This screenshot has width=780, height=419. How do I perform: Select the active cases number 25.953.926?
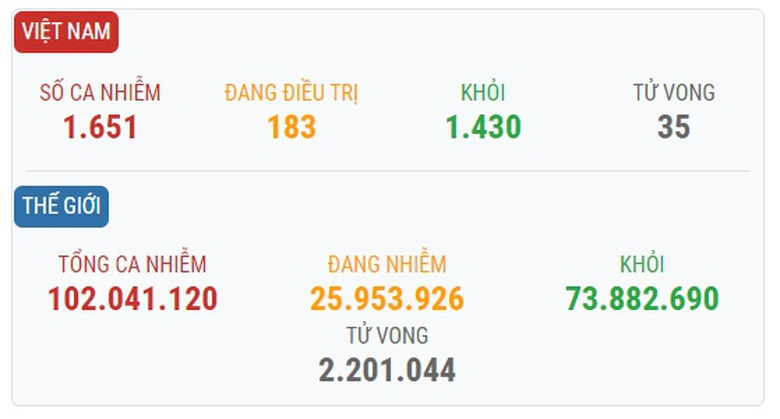coord(386,299)
